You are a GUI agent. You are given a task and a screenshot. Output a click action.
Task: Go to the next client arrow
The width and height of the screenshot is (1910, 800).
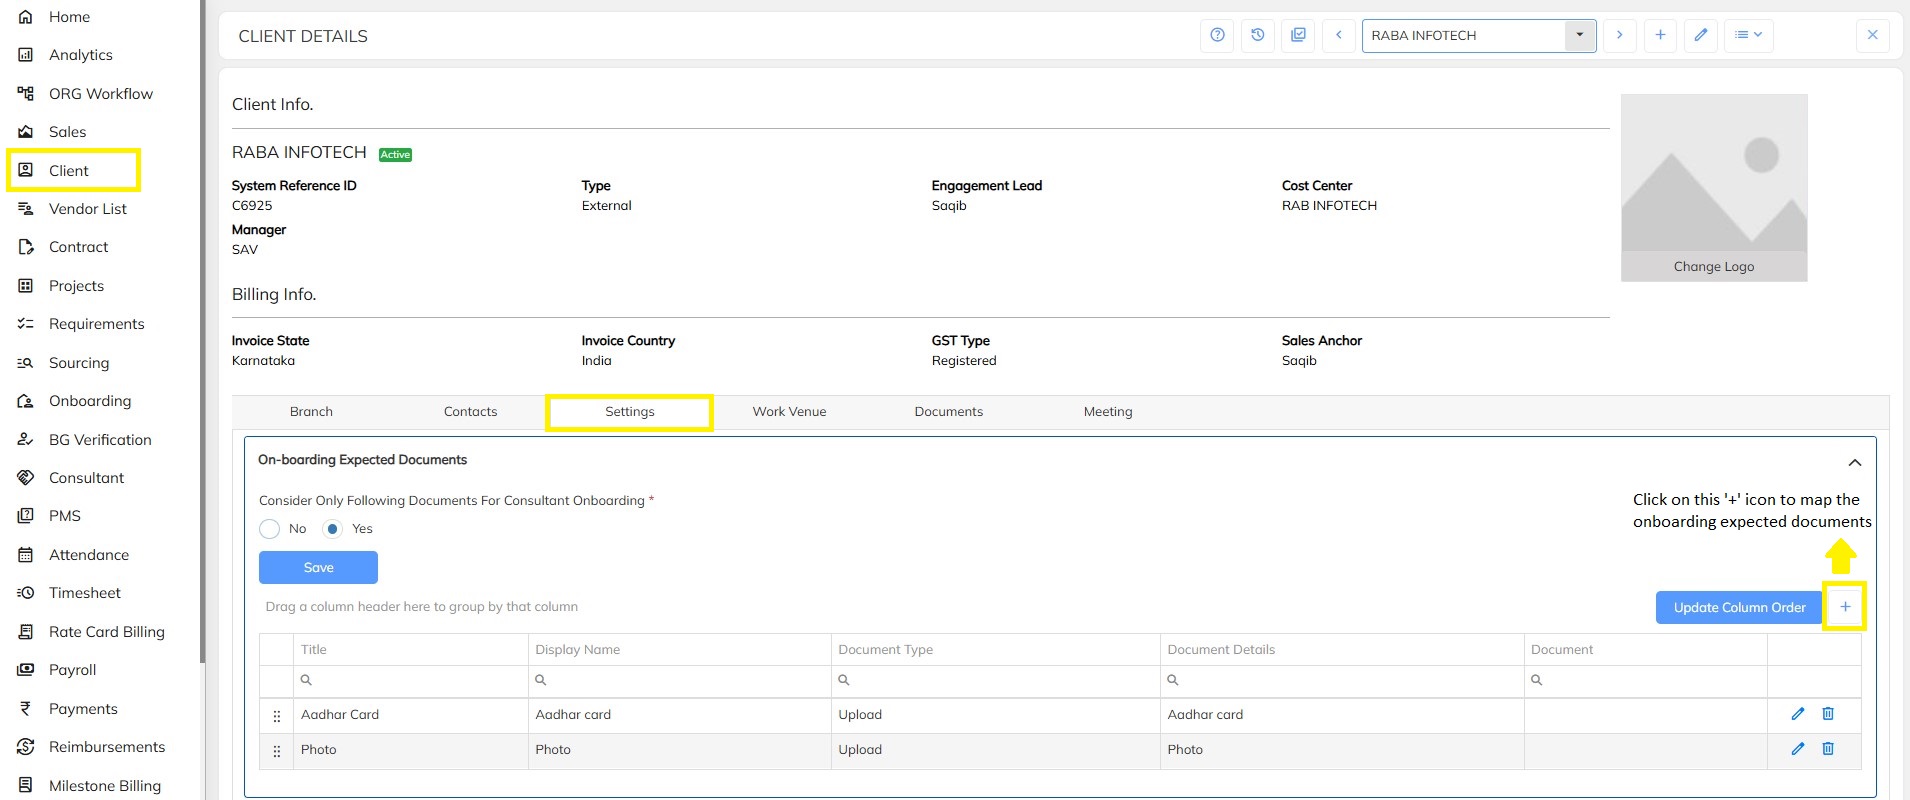(x=1619, y=35)
